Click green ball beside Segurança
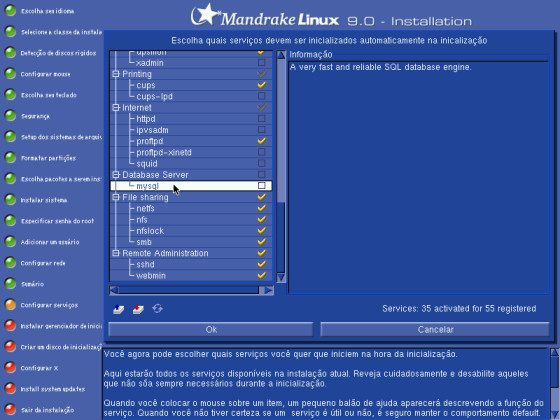This screenshot has width=560, height=420. tap(10, 116)
